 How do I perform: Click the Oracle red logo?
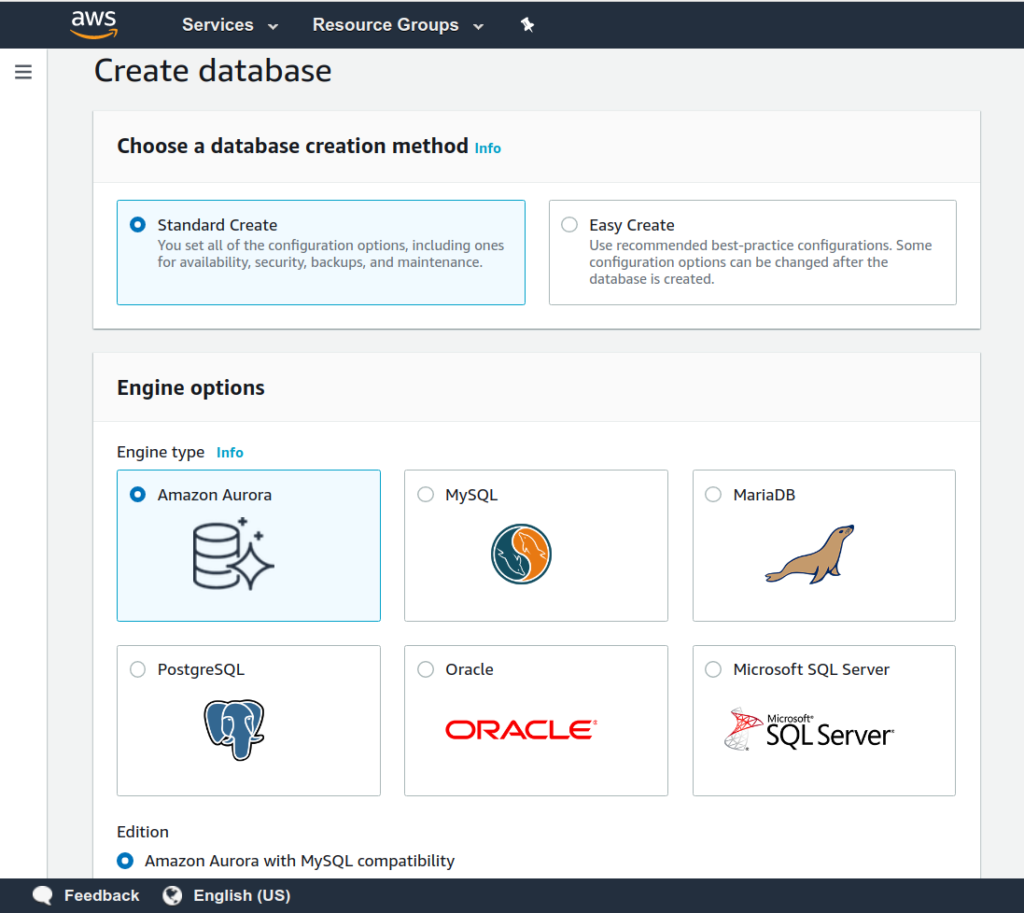(521, 729)
